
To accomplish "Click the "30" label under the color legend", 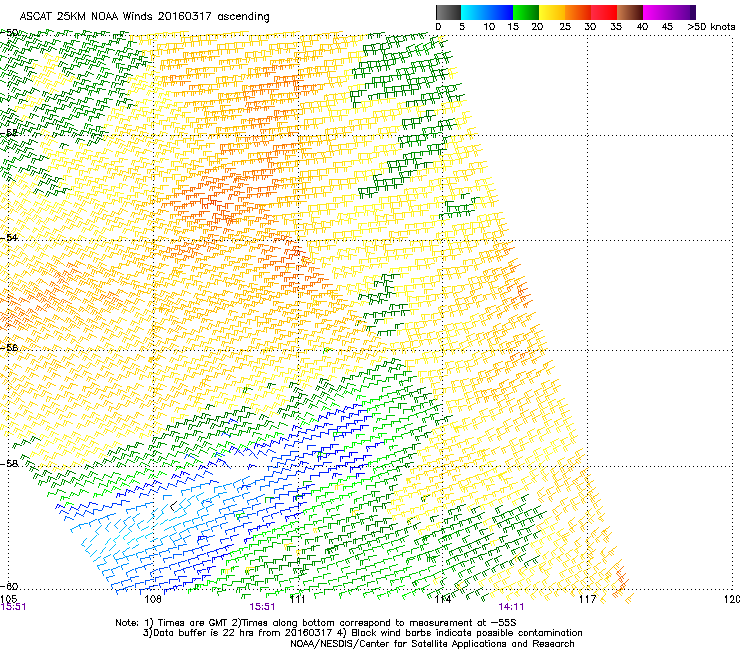I will (590, 27).
